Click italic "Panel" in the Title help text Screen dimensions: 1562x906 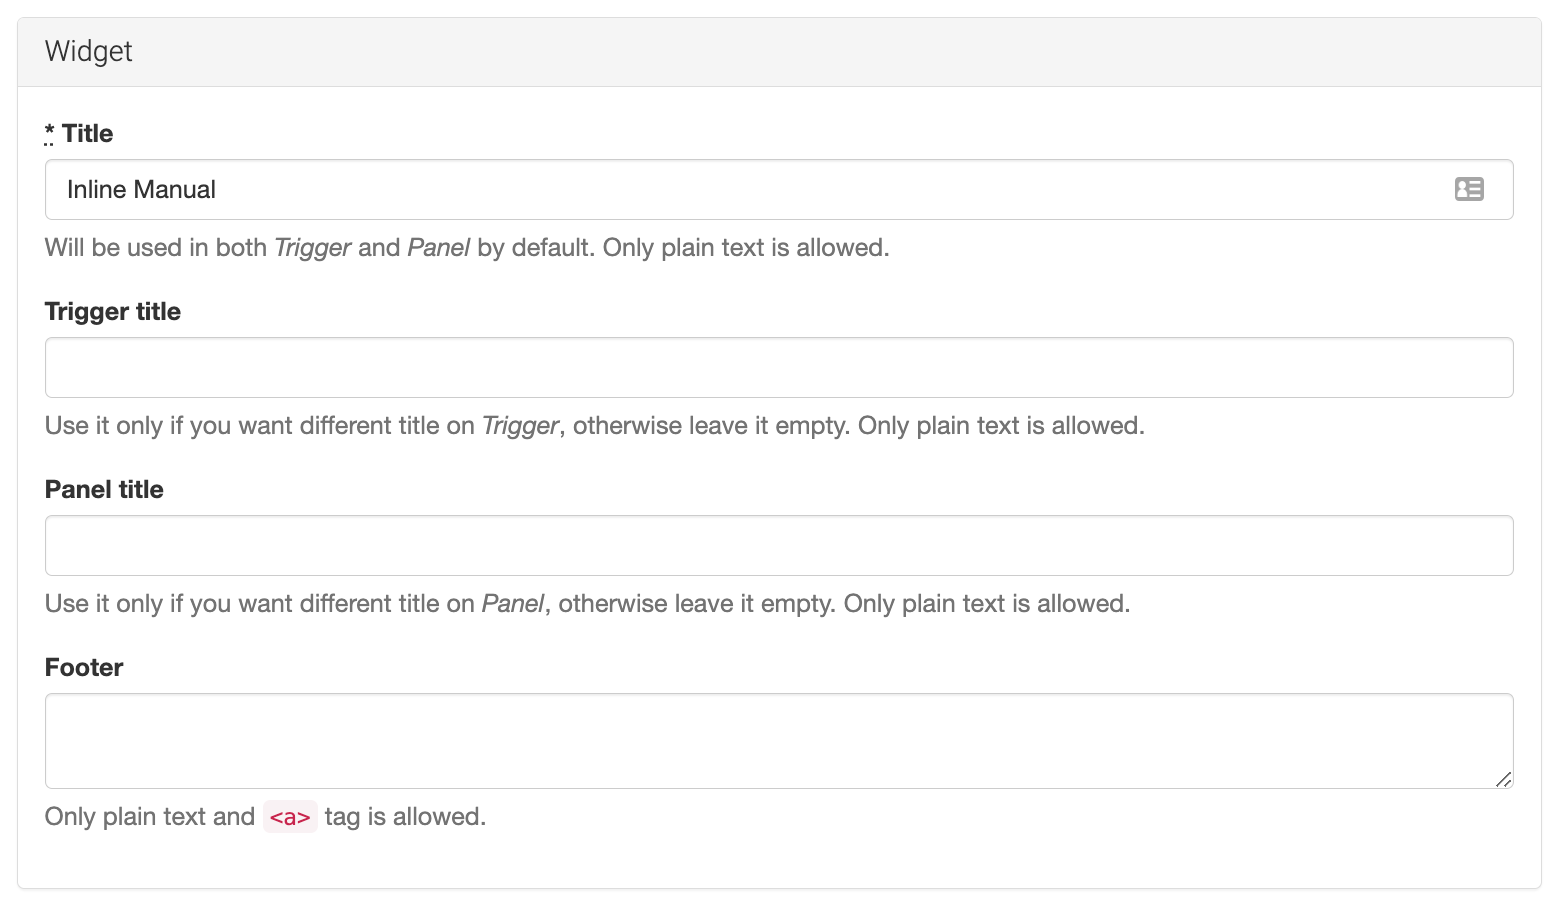point(438,248)
